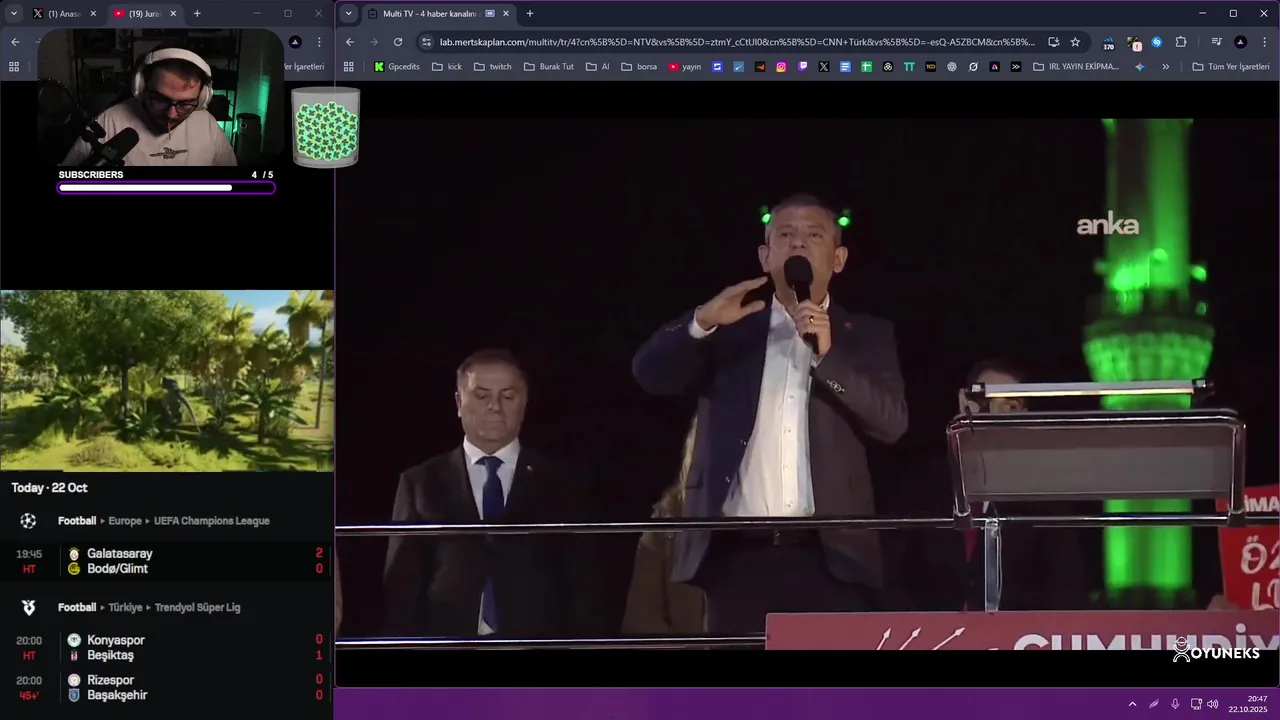This screenshot has width=1280, height=720.
Task: Open the Burak Tut bookmark folder
Action: pos(549,67)
